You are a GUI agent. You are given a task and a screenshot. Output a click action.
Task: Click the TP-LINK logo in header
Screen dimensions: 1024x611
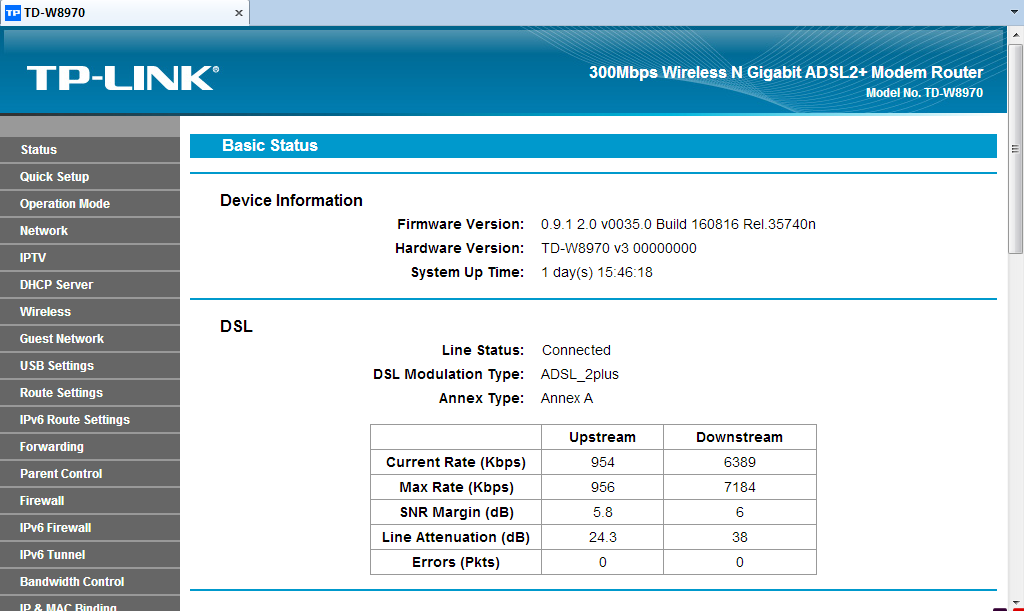tap(123, 78)
